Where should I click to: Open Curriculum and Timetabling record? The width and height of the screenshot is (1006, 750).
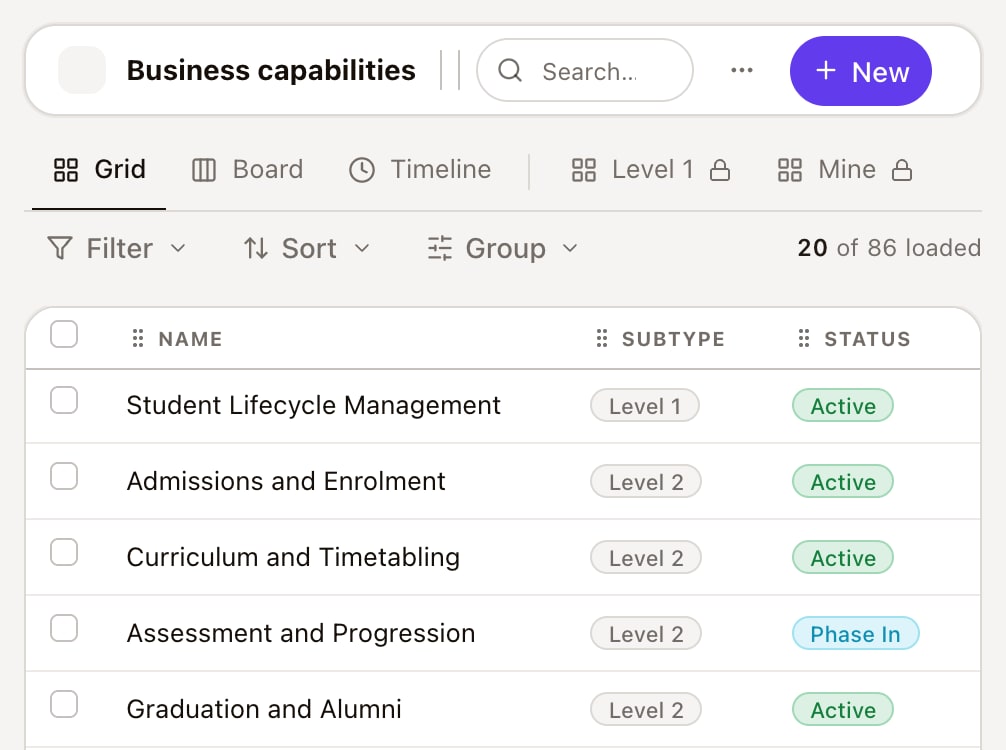(293, 558)
